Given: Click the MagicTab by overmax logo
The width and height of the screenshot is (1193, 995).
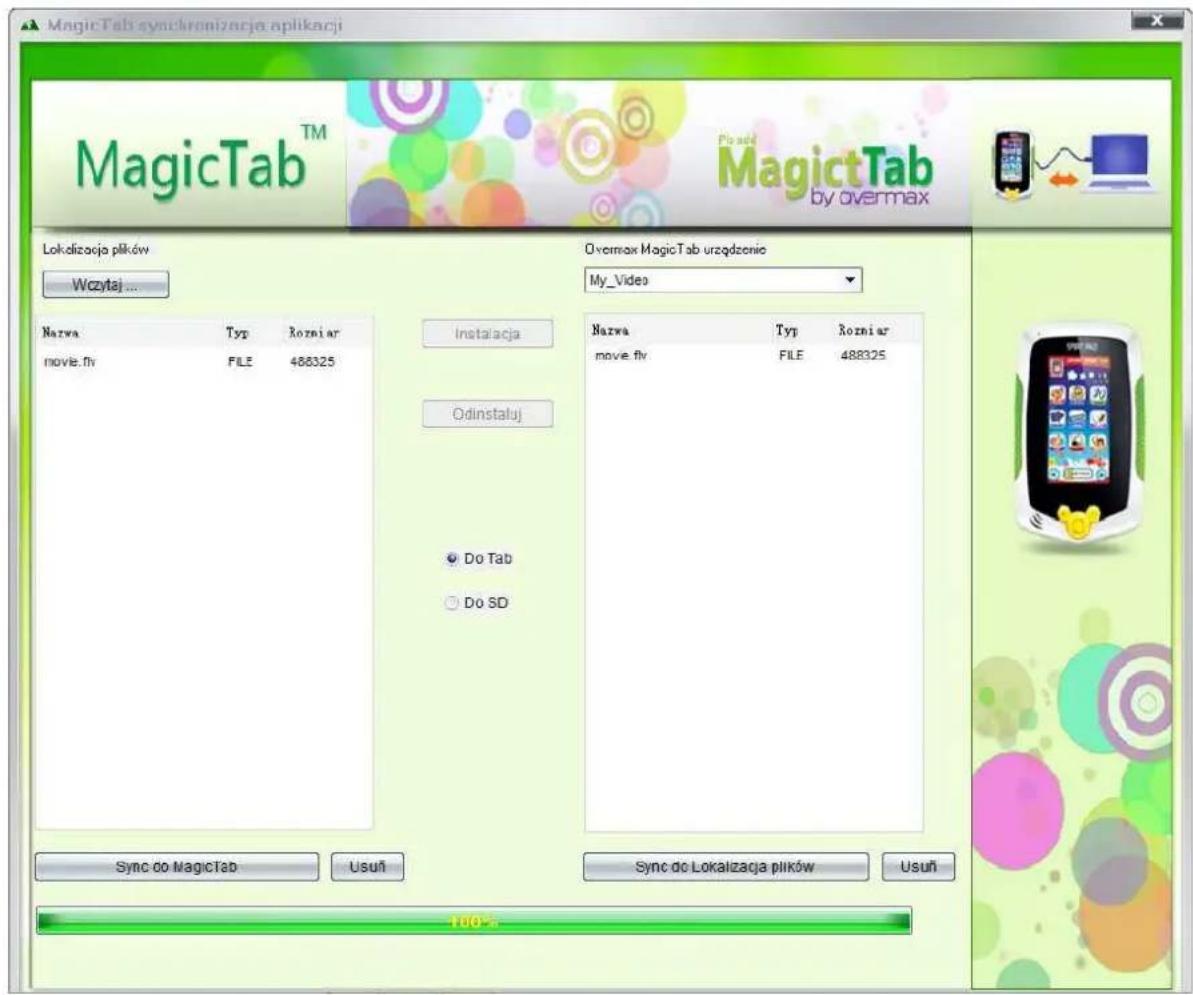Looking at the screenshot, I should pyautogui.click(x=825, y=173).
